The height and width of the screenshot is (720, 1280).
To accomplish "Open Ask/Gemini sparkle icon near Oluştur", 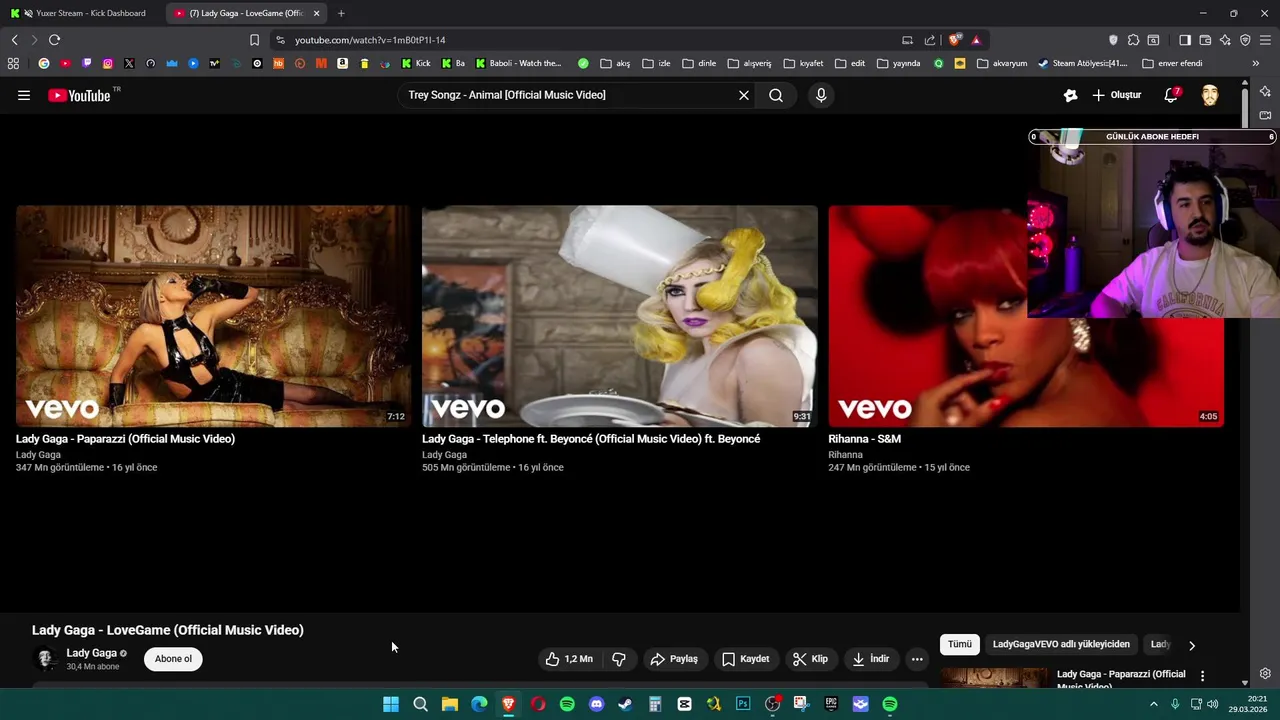I will tap(1071, 95).
